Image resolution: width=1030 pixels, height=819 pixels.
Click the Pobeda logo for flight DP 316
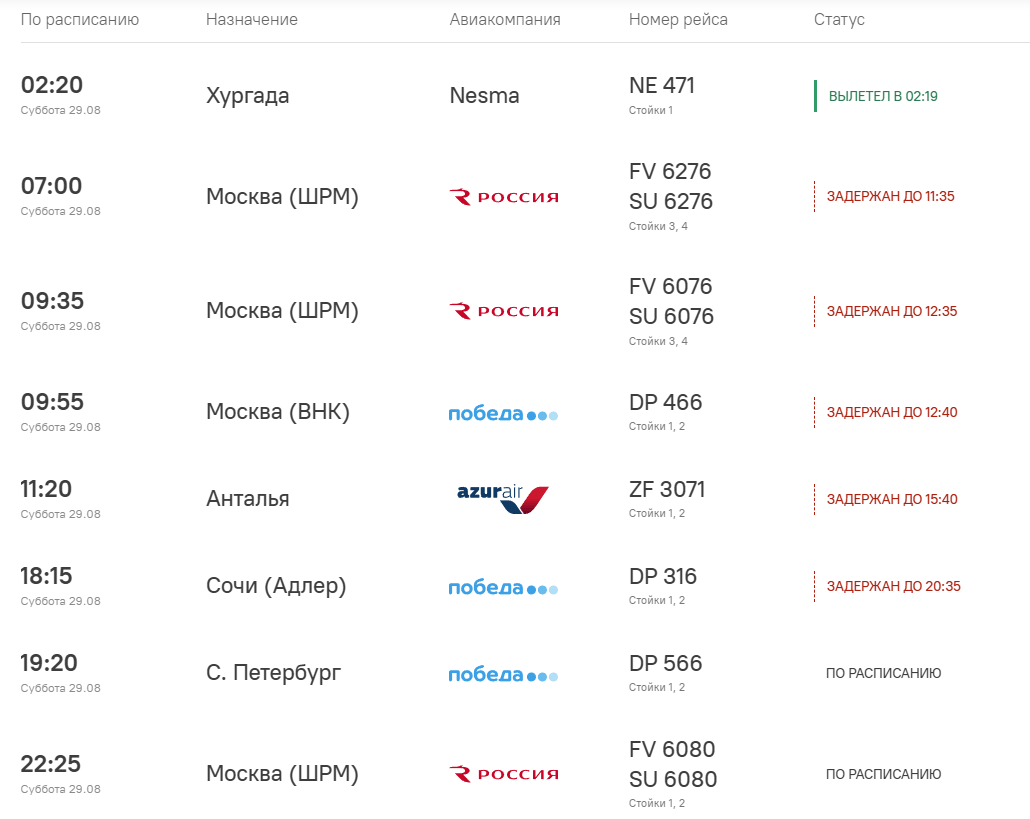(503, 588)
